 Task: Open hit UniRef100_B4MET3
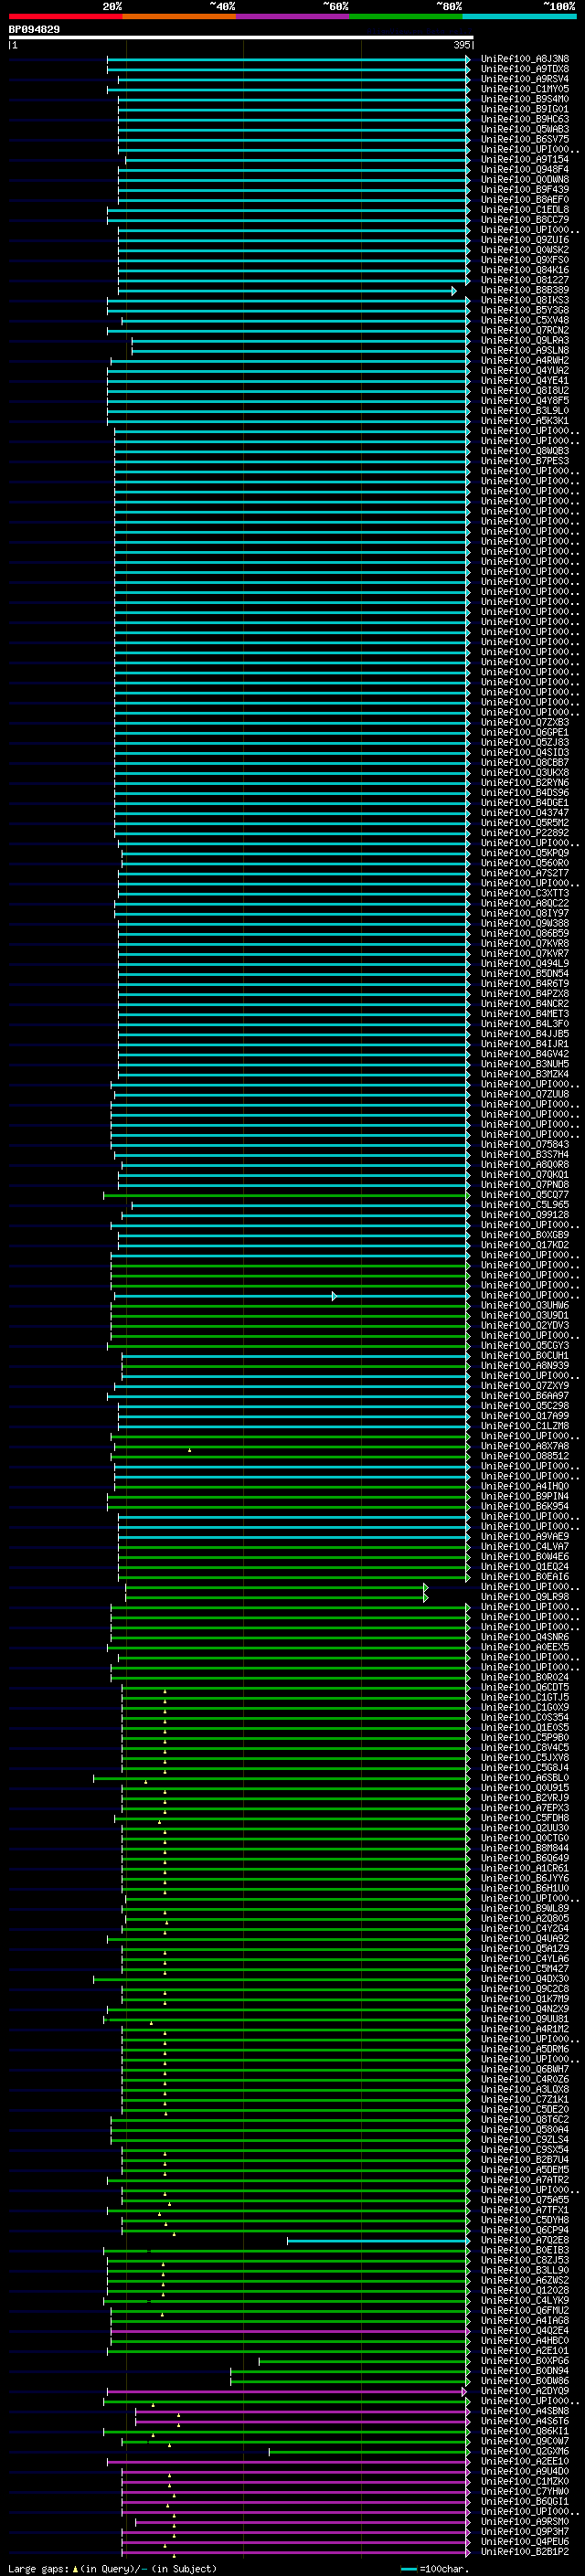(525, 1014)
